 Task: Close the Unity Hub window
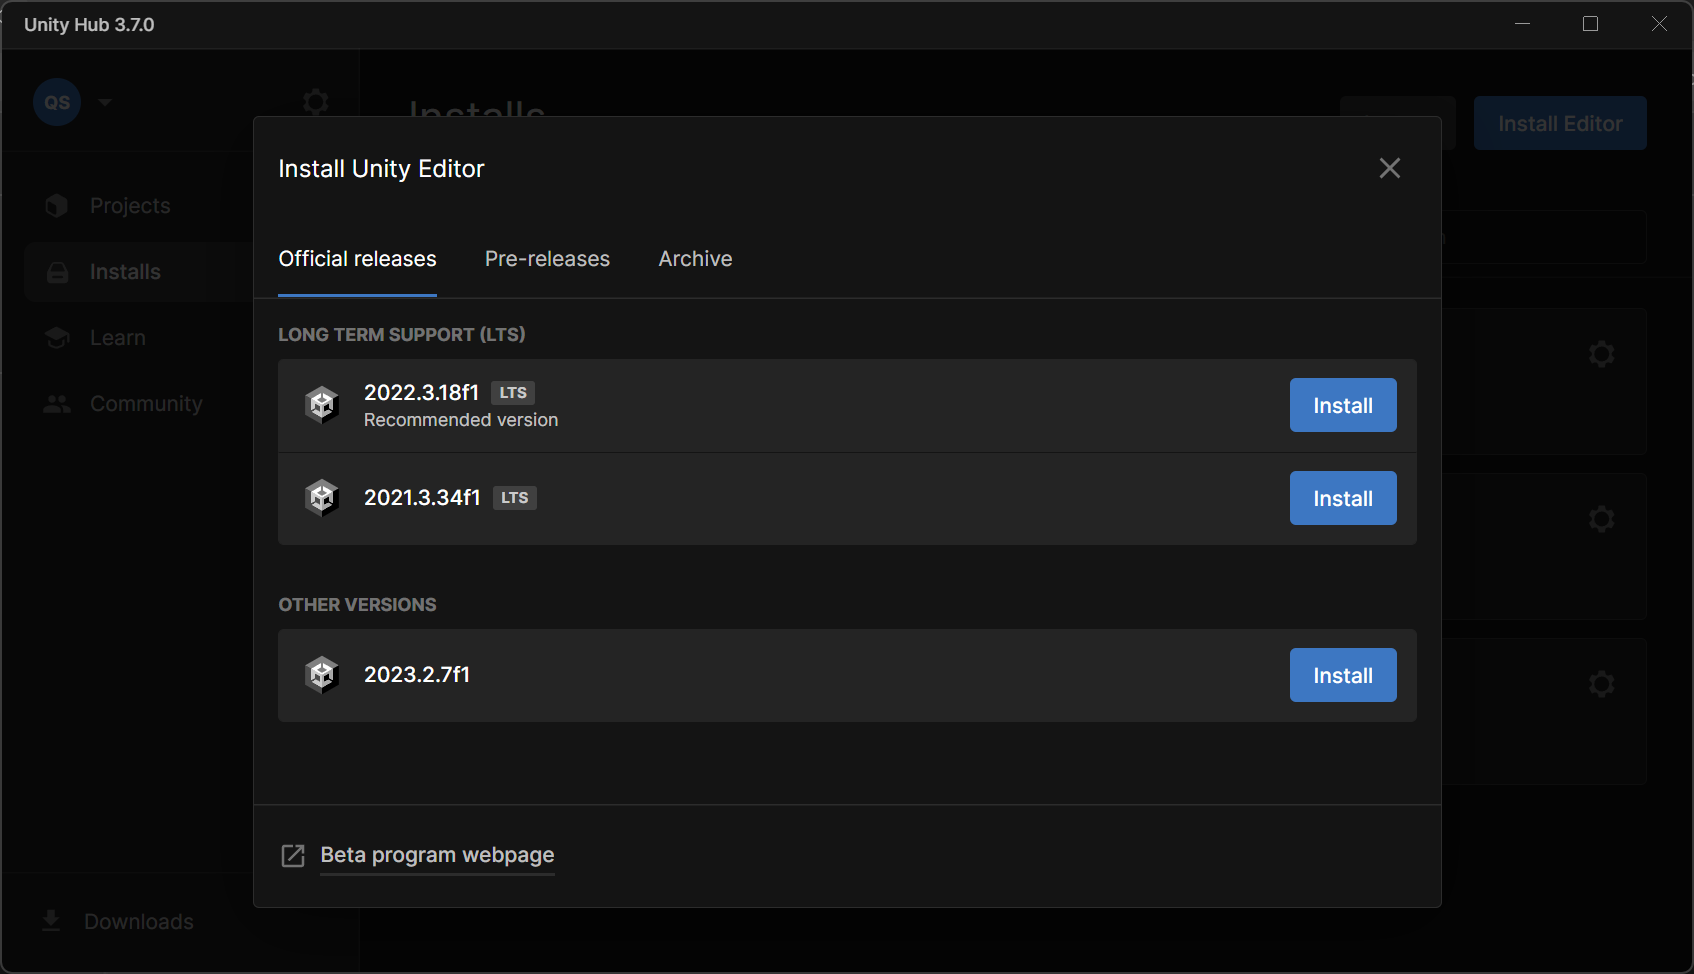pos(1659,24)
